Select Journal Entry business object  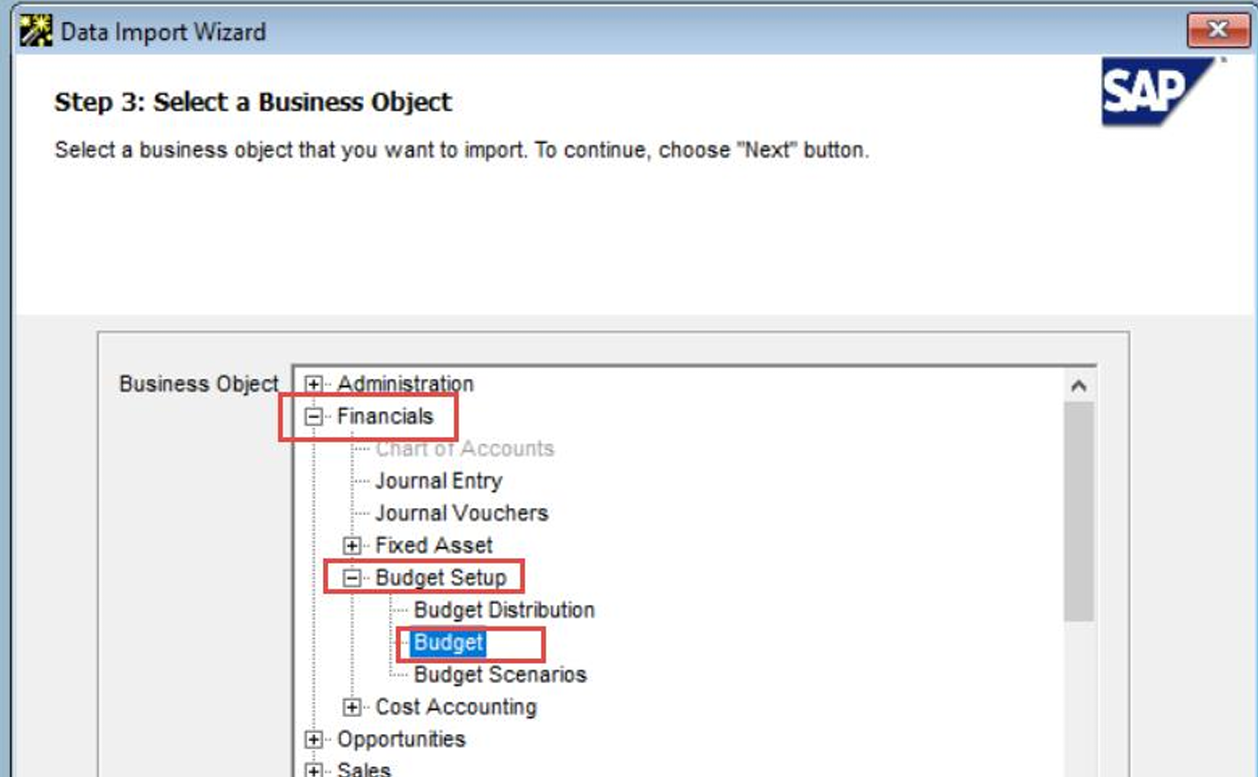click(438, 481)
